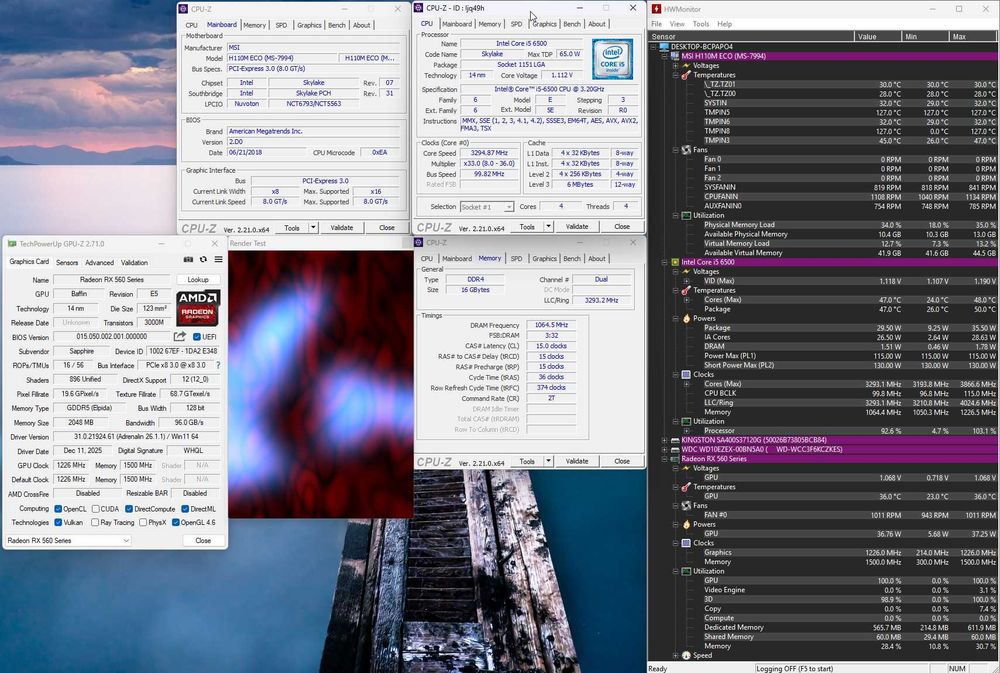Click the GPU-Z screenshot camera icon
This screenshot has width=1000, height=673.
click(188, 260)
